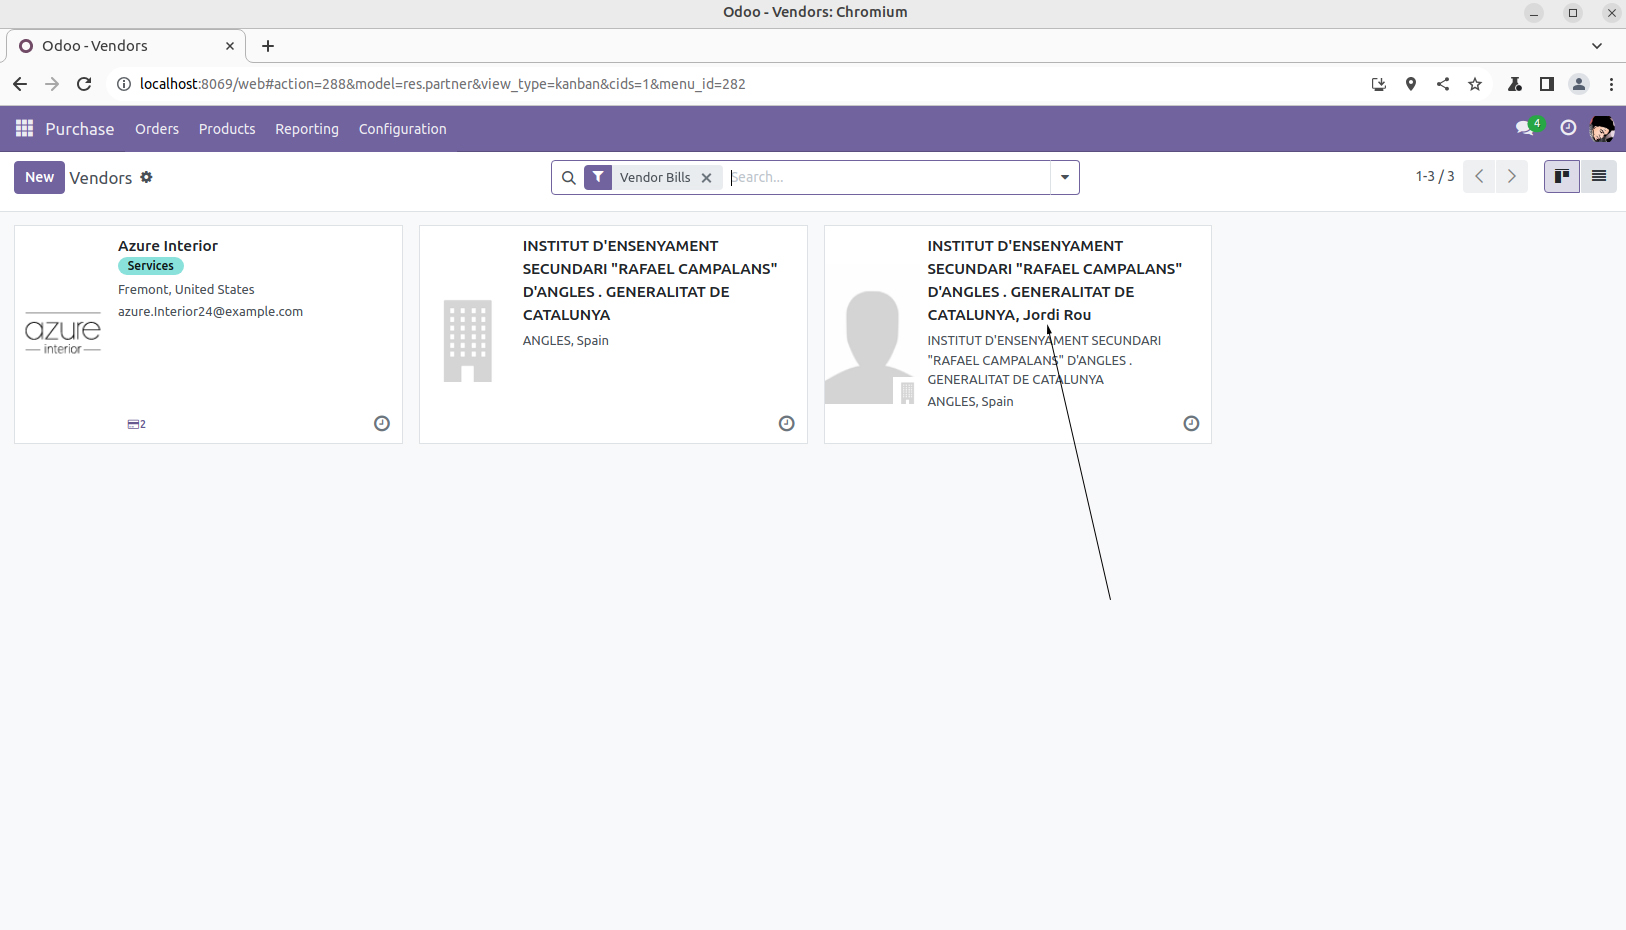
Task: Switch to Kanban view
Action: [1561, 177]
